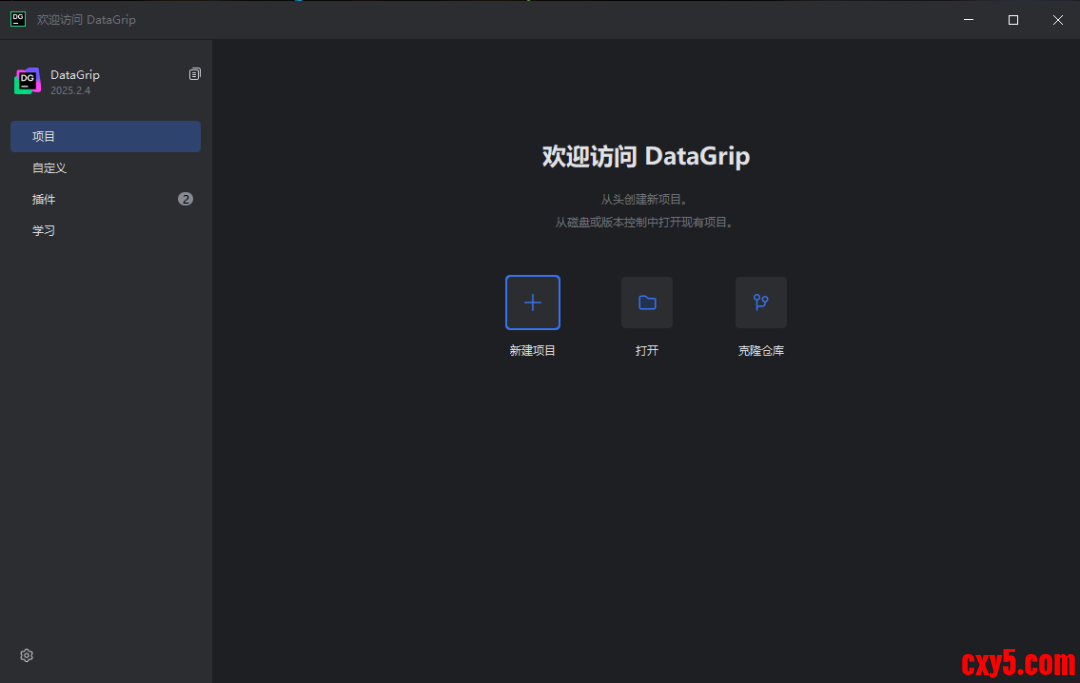Go to the 学习 tab
Screen dimensions: 1080x683
[x=44, y=230]
